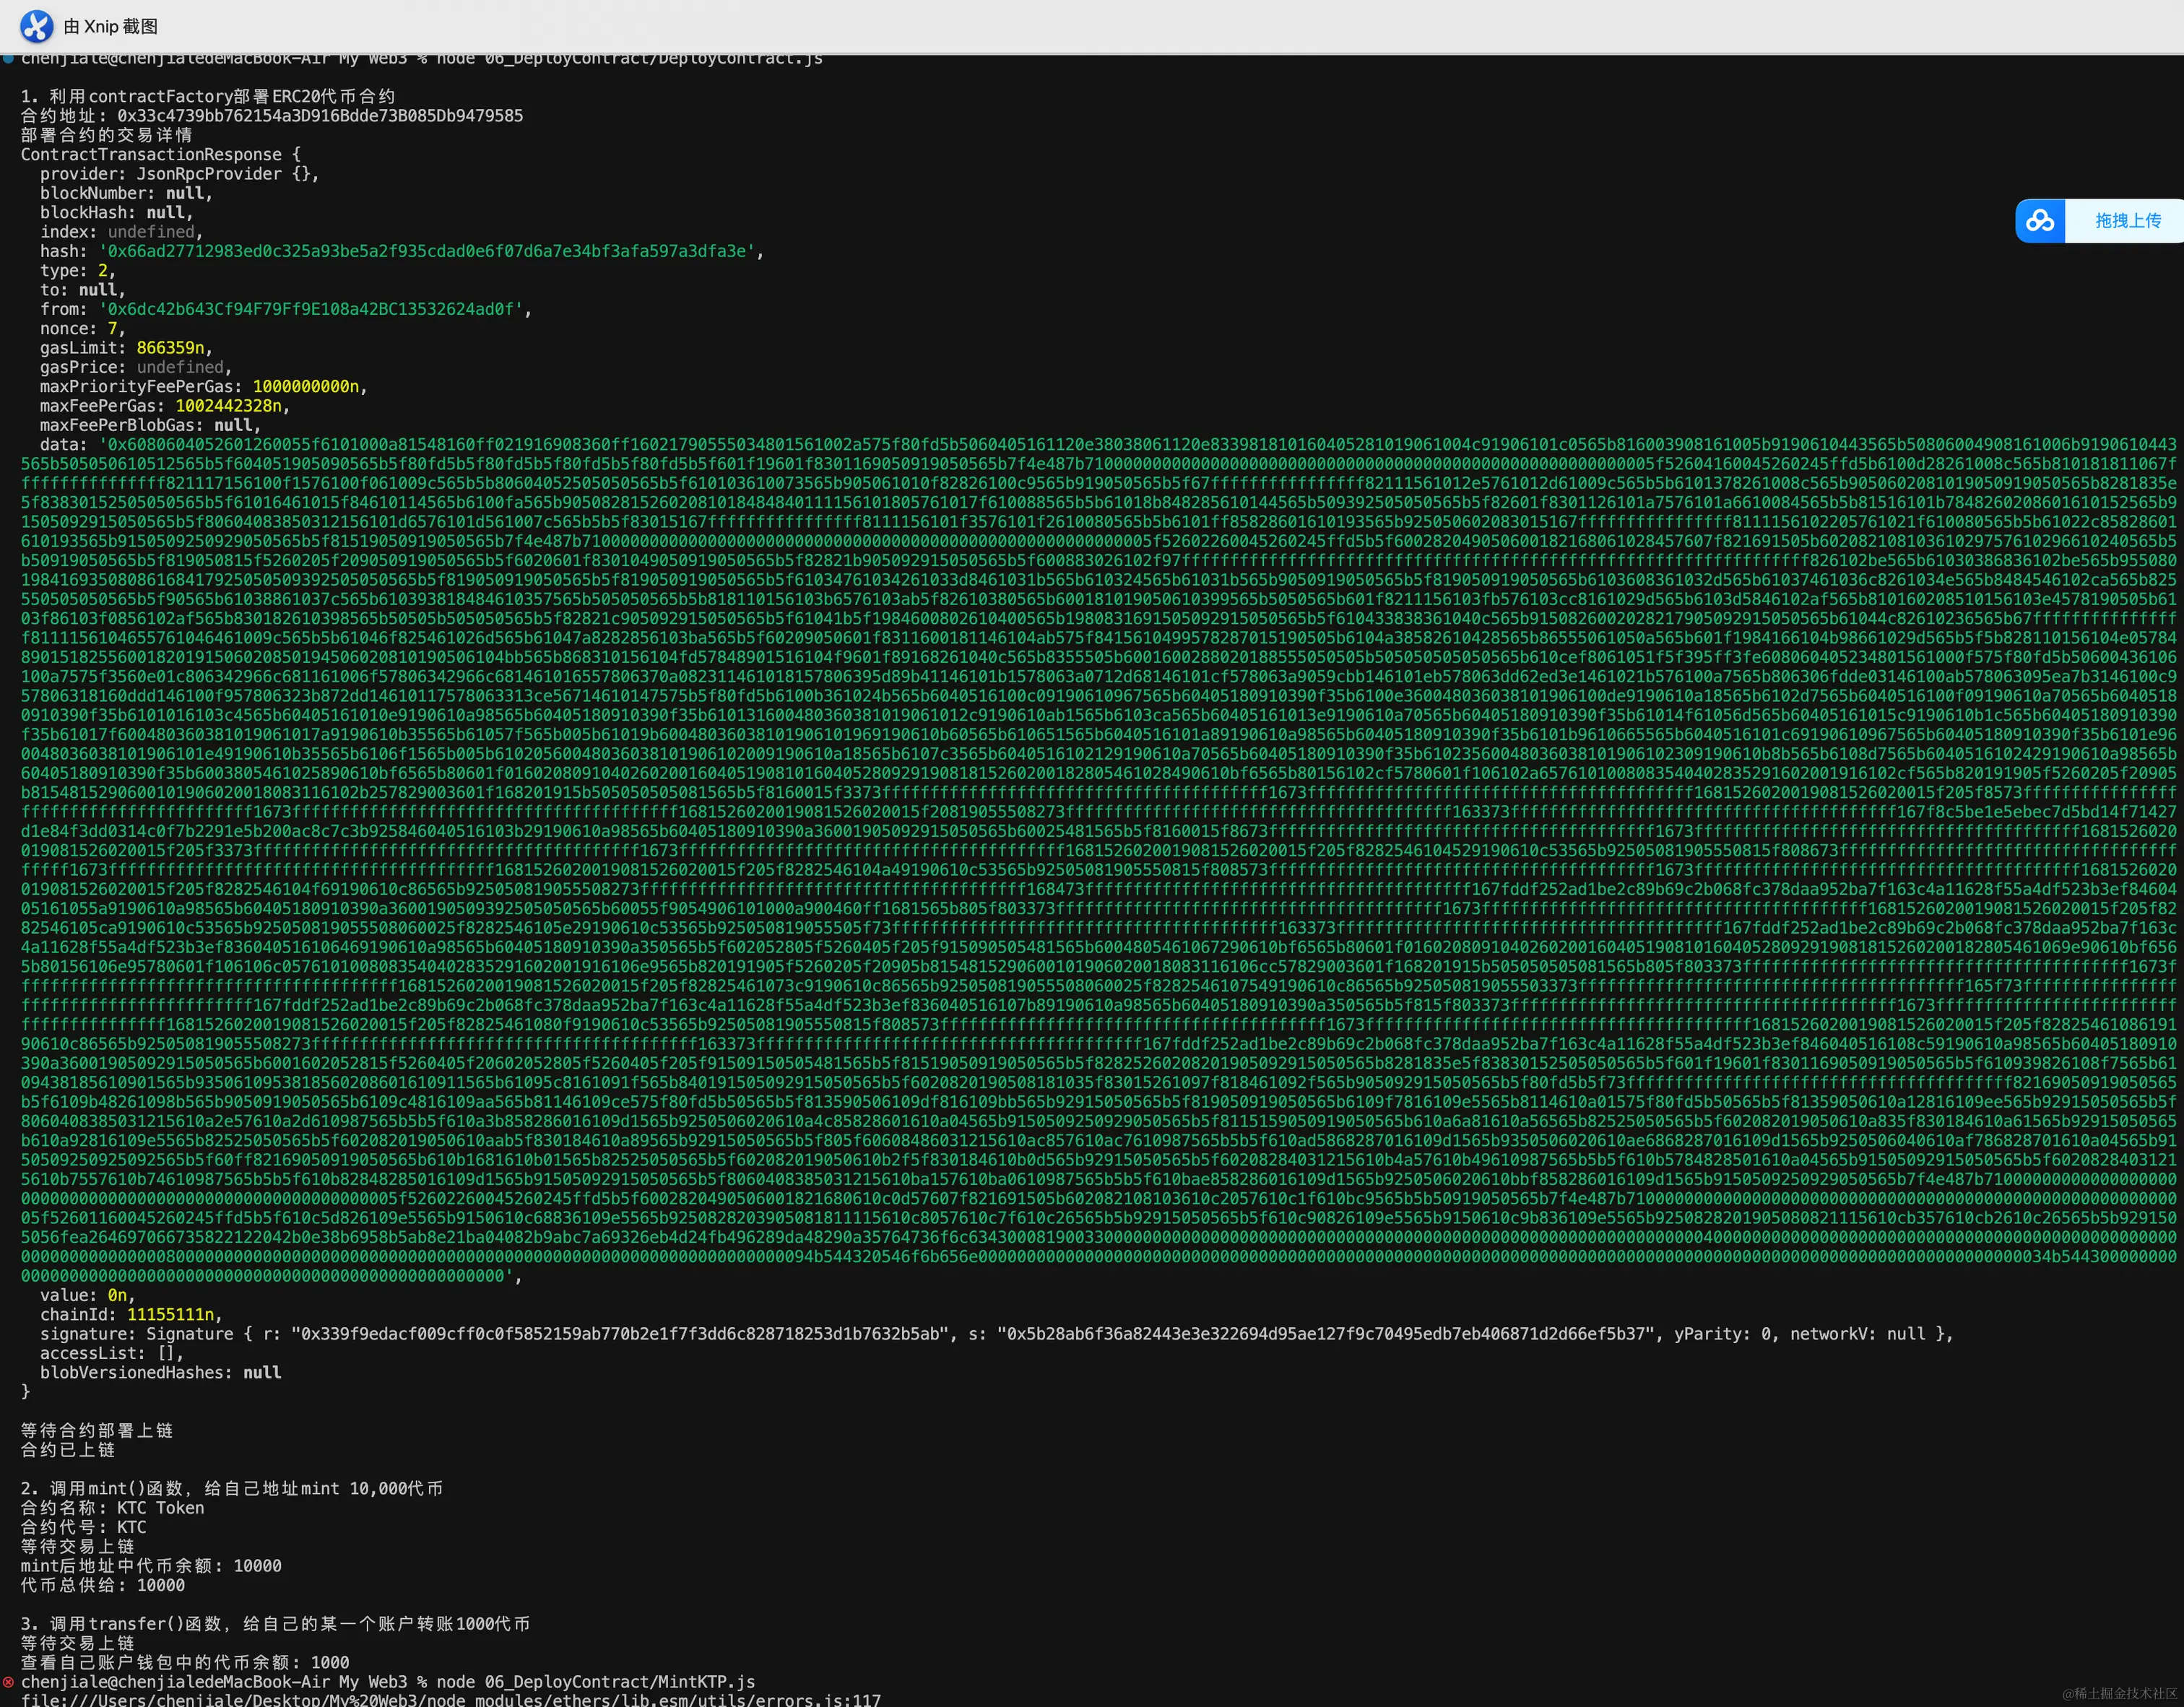
Task: Click the maxFeePerGas value 1002442328n
Action: 228,406
